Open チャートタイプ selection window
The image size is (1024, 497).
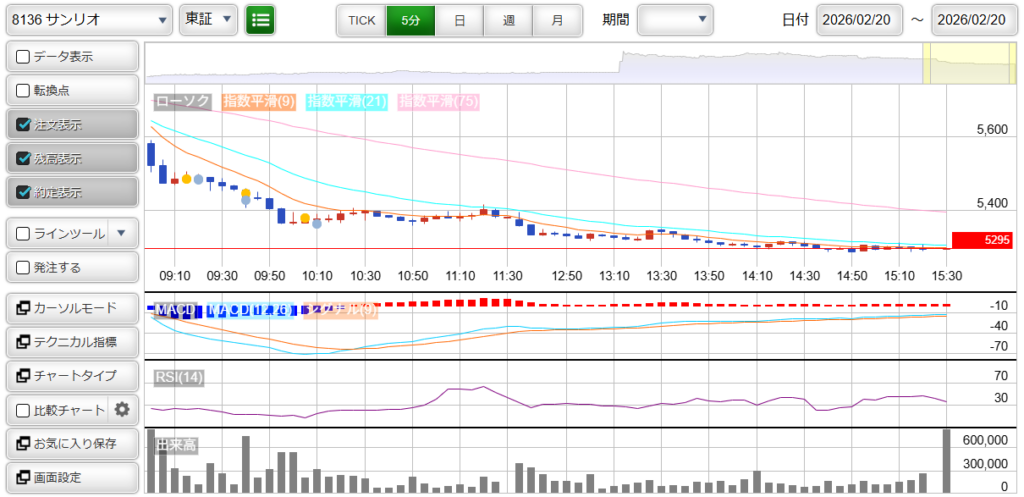(71, 375)
